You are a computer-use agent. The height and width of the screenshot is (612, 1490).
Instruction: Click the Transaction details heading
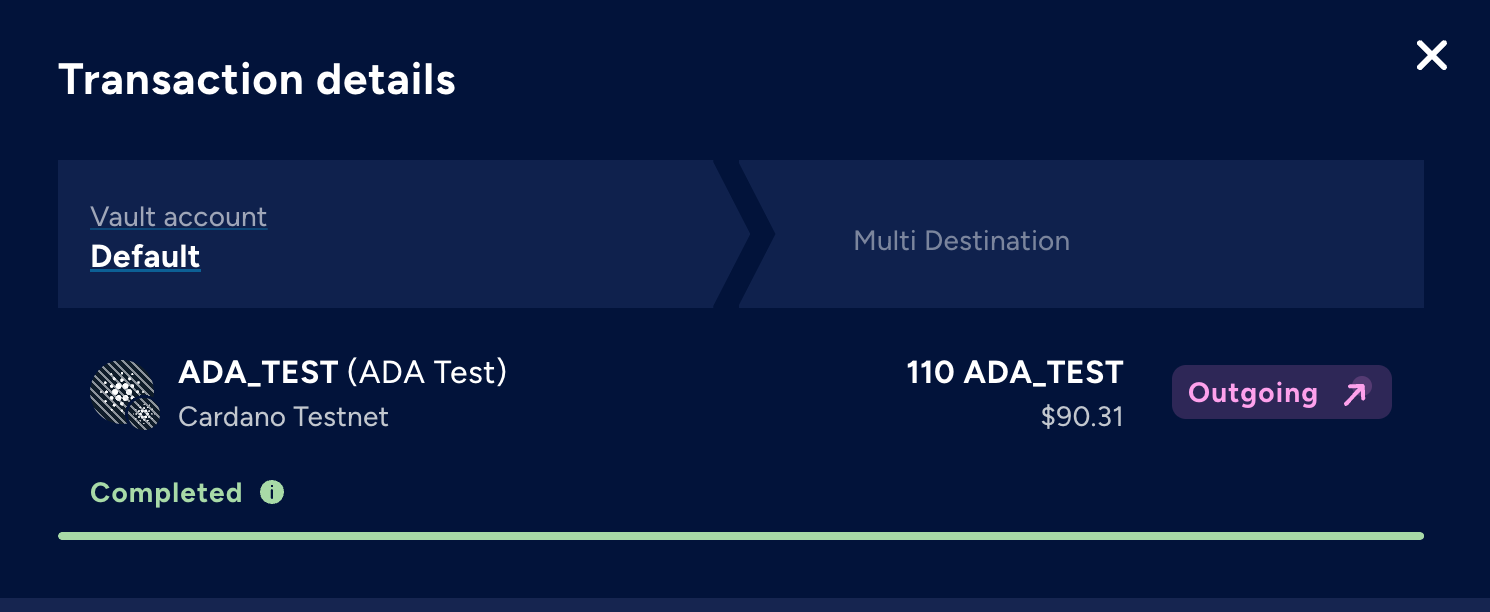257,80
